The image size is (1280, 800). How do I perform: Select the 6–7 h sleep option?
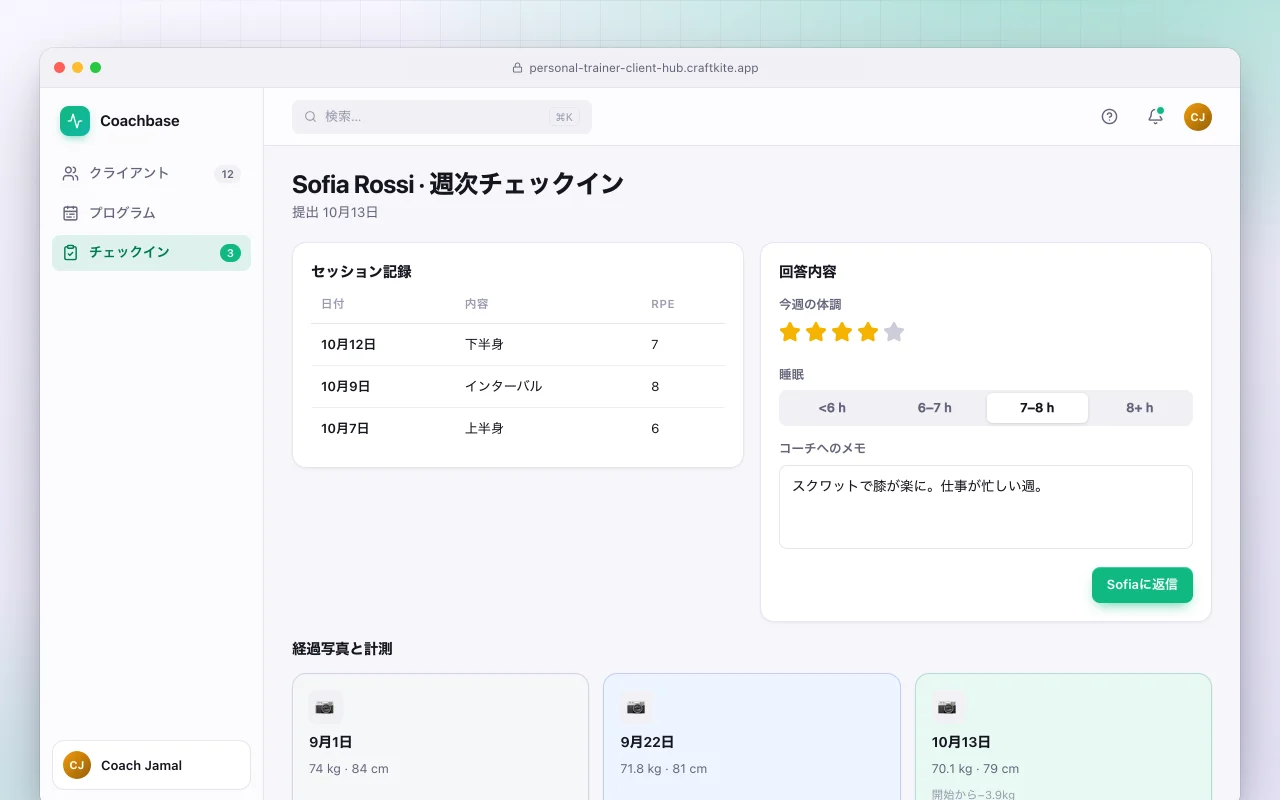pos(935,408)
